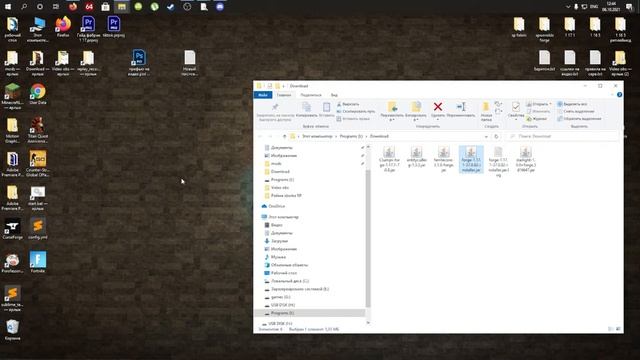This screenshot has height=360, width=640.
Task: Click the Этот компьютер breadcrumb in address bar
Action: tap(317, 136)
